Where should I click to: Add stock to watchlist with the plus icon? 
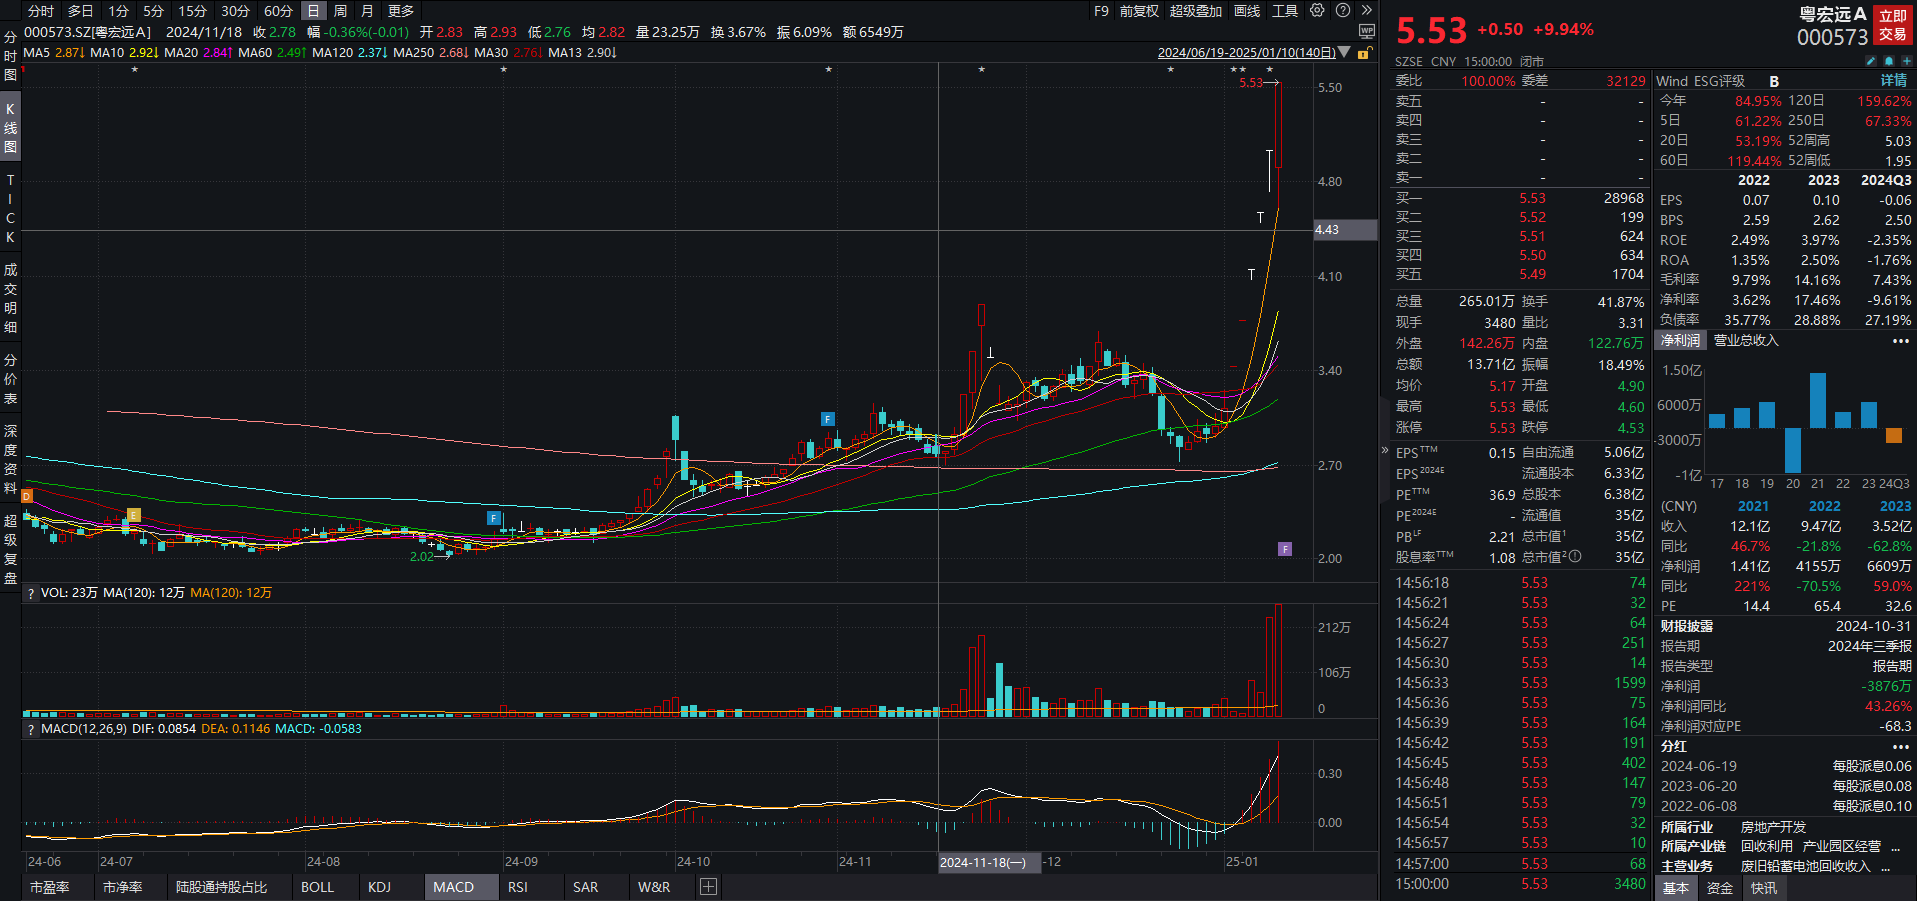click(x=1906, y=61)
